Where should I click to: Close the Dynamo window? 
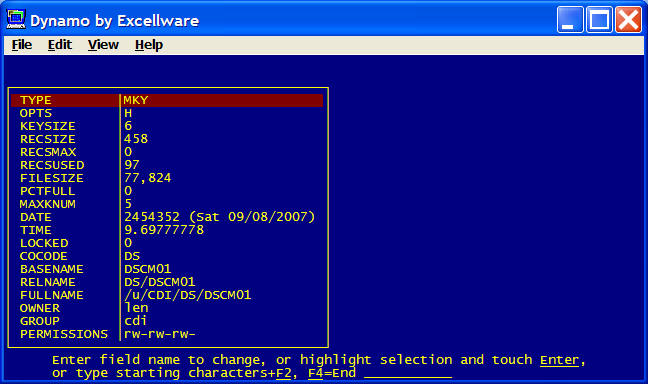point(628,19)
